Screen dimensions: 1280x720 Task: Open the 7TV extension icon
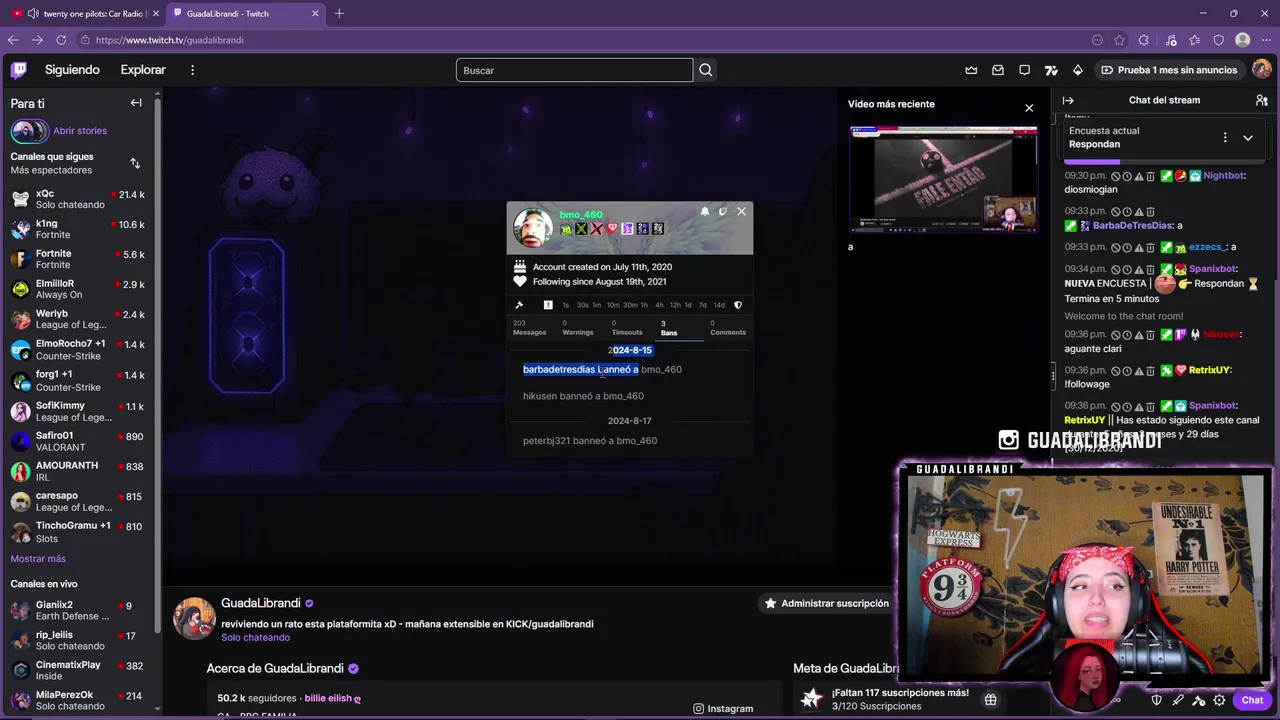click(1051, 70)
